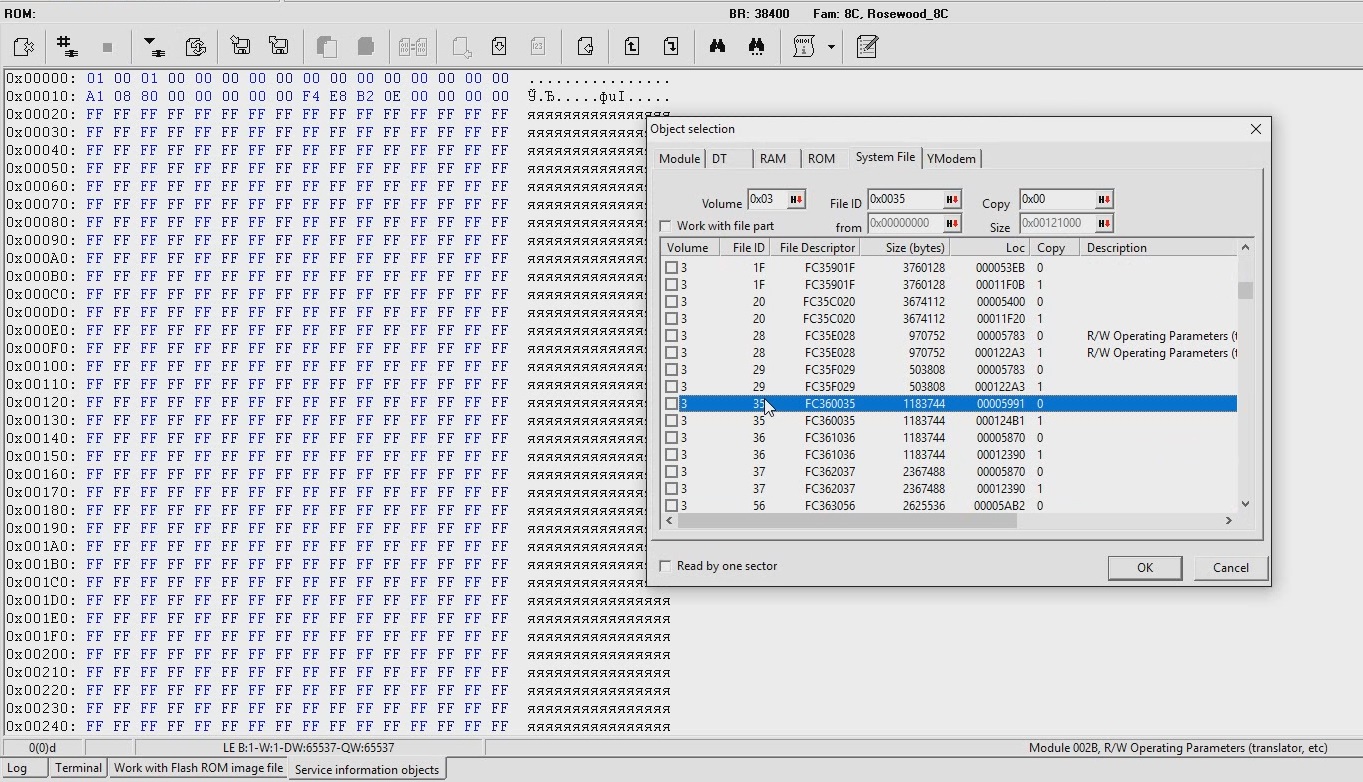Tick the Read by one sector checkbox
Image resolution: width=1363 pixels, height=782 pixels.
666,566
